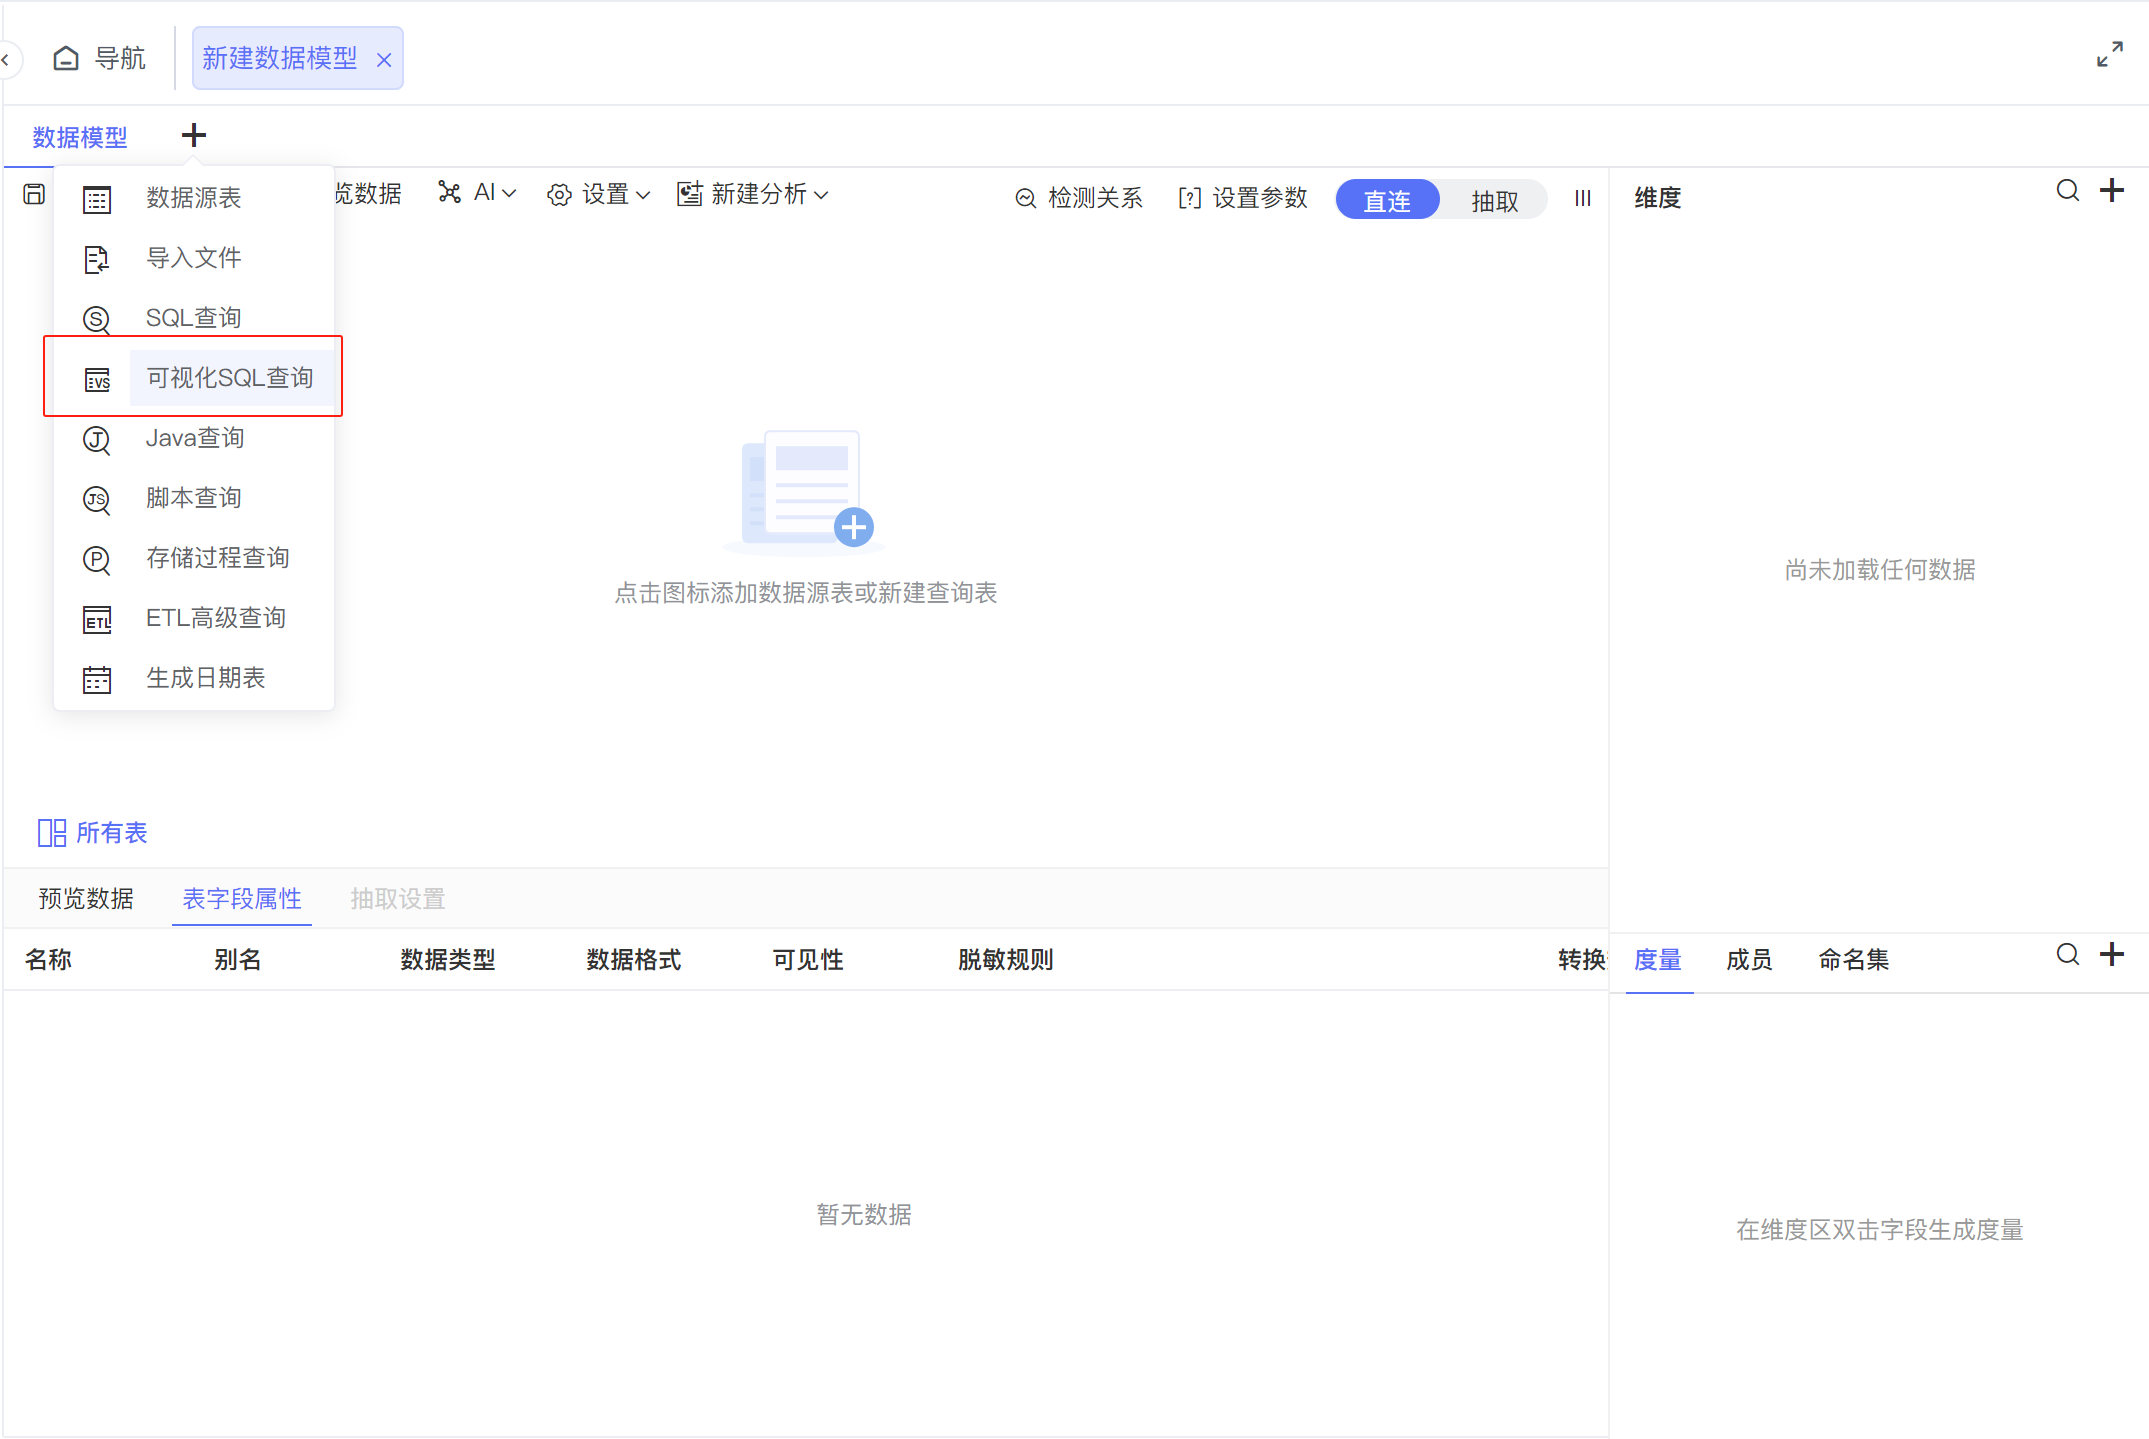
Task: Click the save icon in the toolbar
Action: tap(34, 194)
